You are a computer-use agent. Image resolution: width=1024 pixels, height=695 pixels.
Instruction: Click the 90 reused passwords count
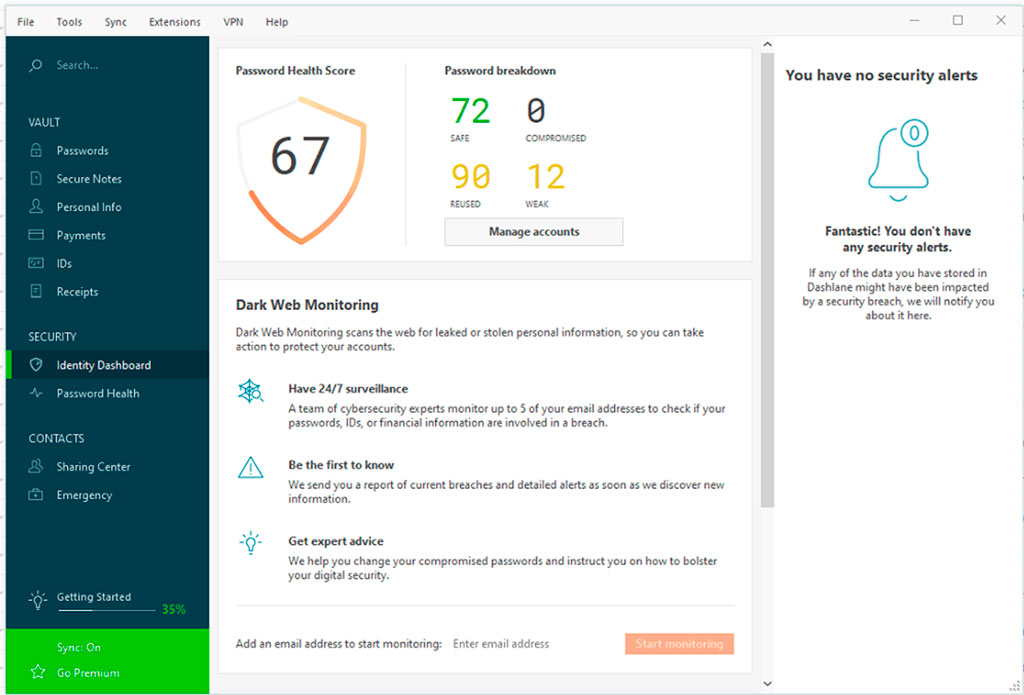pos(470,176)
